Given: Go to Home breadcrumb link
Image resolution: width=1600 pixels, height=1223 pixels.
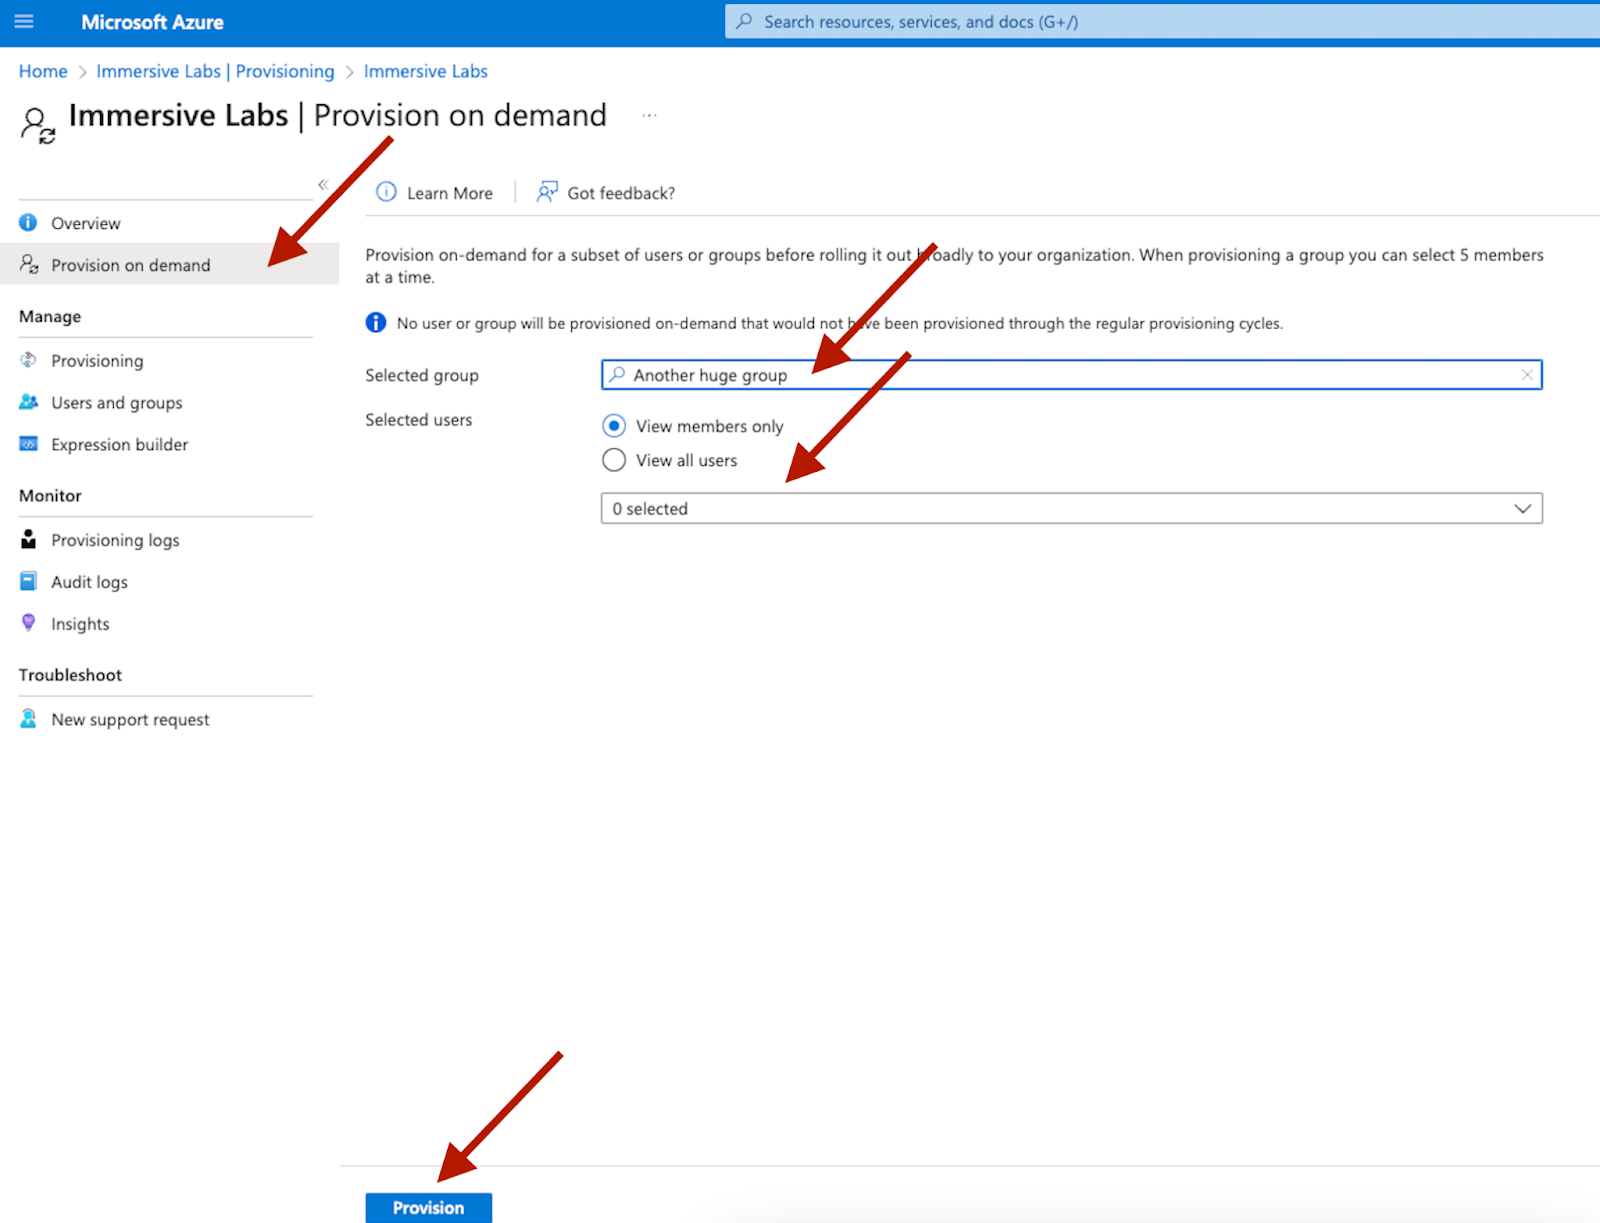Looking at the screenshot, I should [43, 71].
